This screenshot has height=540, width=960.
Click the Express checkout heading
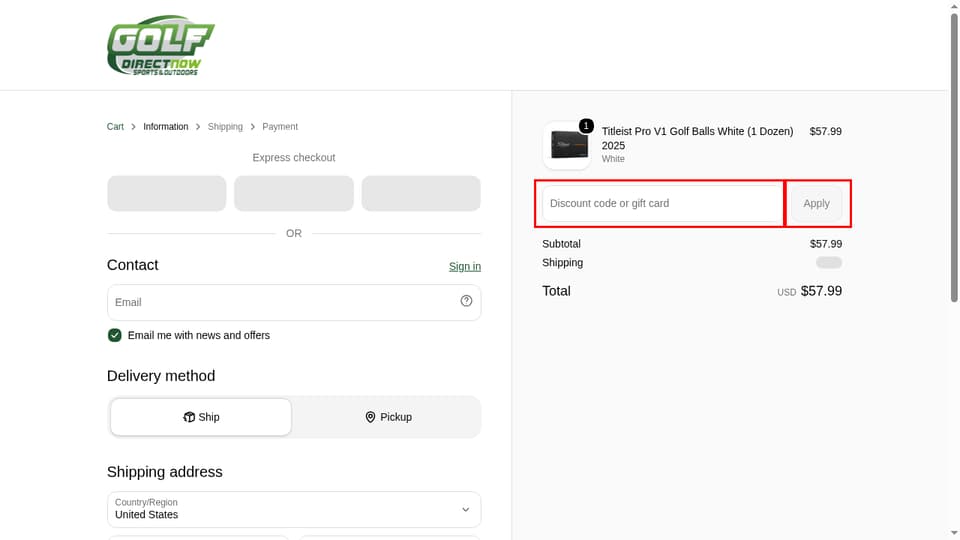(294, 158)
